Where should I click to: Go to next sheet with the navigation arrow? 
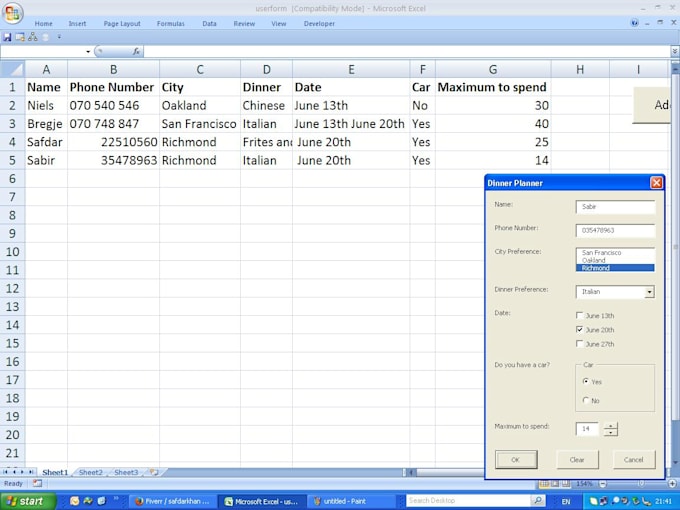(x=22, y=472)
